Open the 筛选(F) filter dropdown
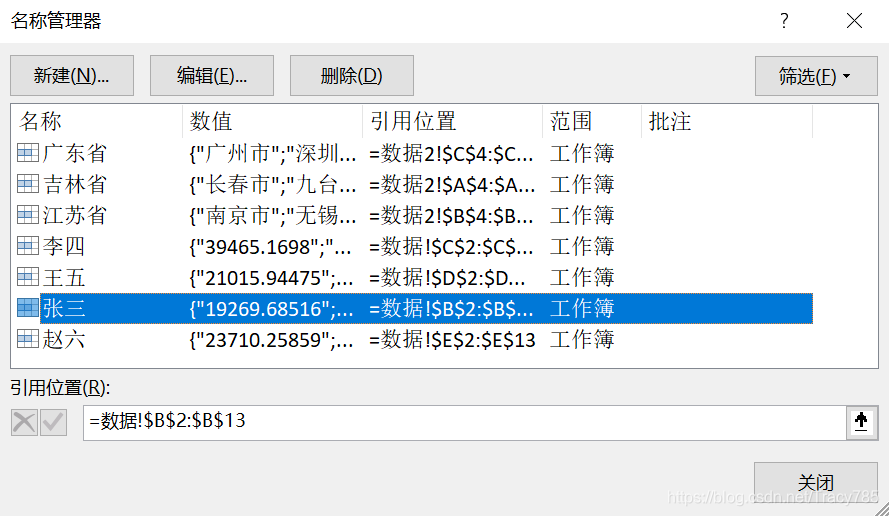 coord(816,76)
